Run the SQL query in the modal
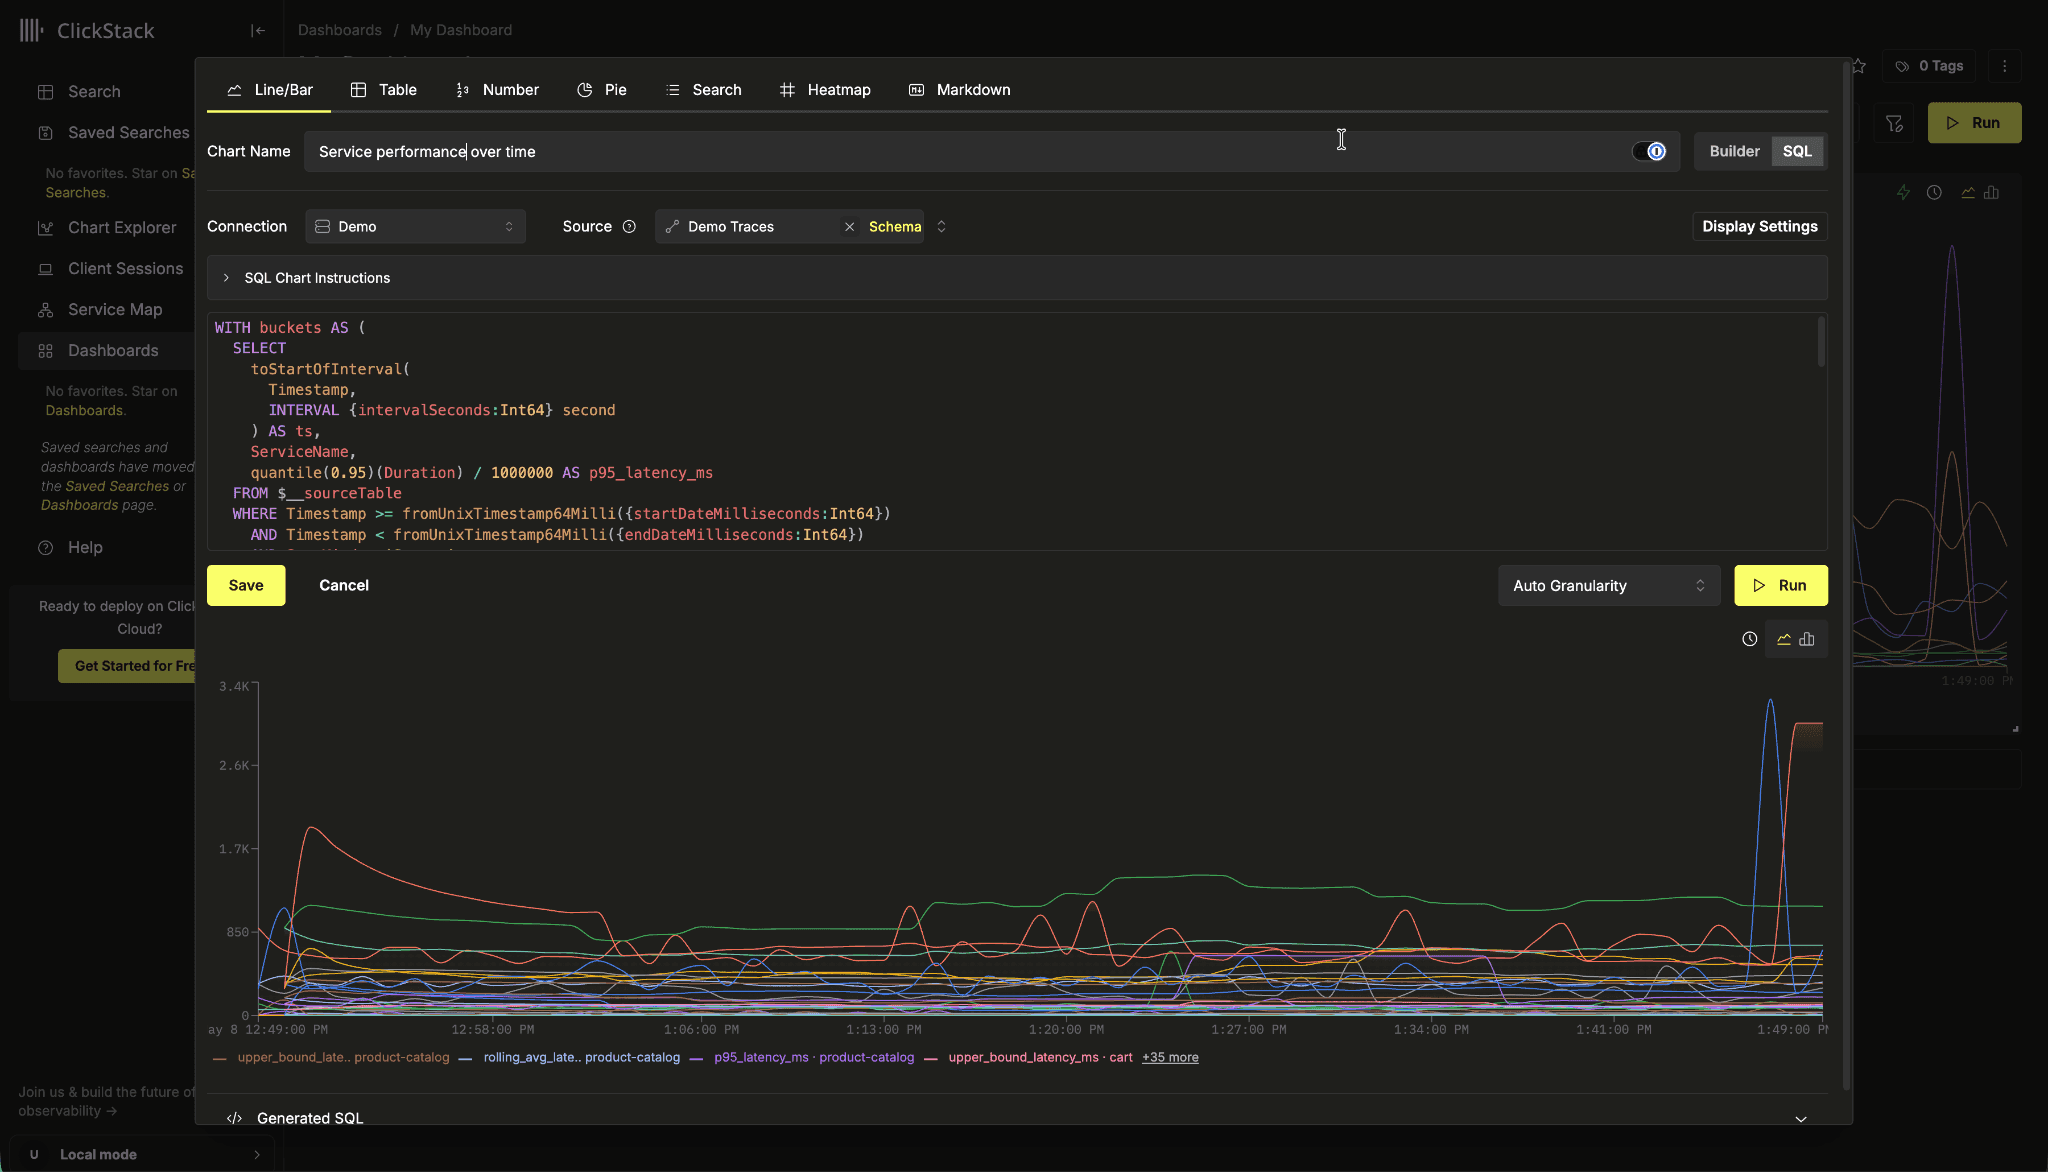Viewport: 2048px width, 1172px height. tap(1781, 586)
